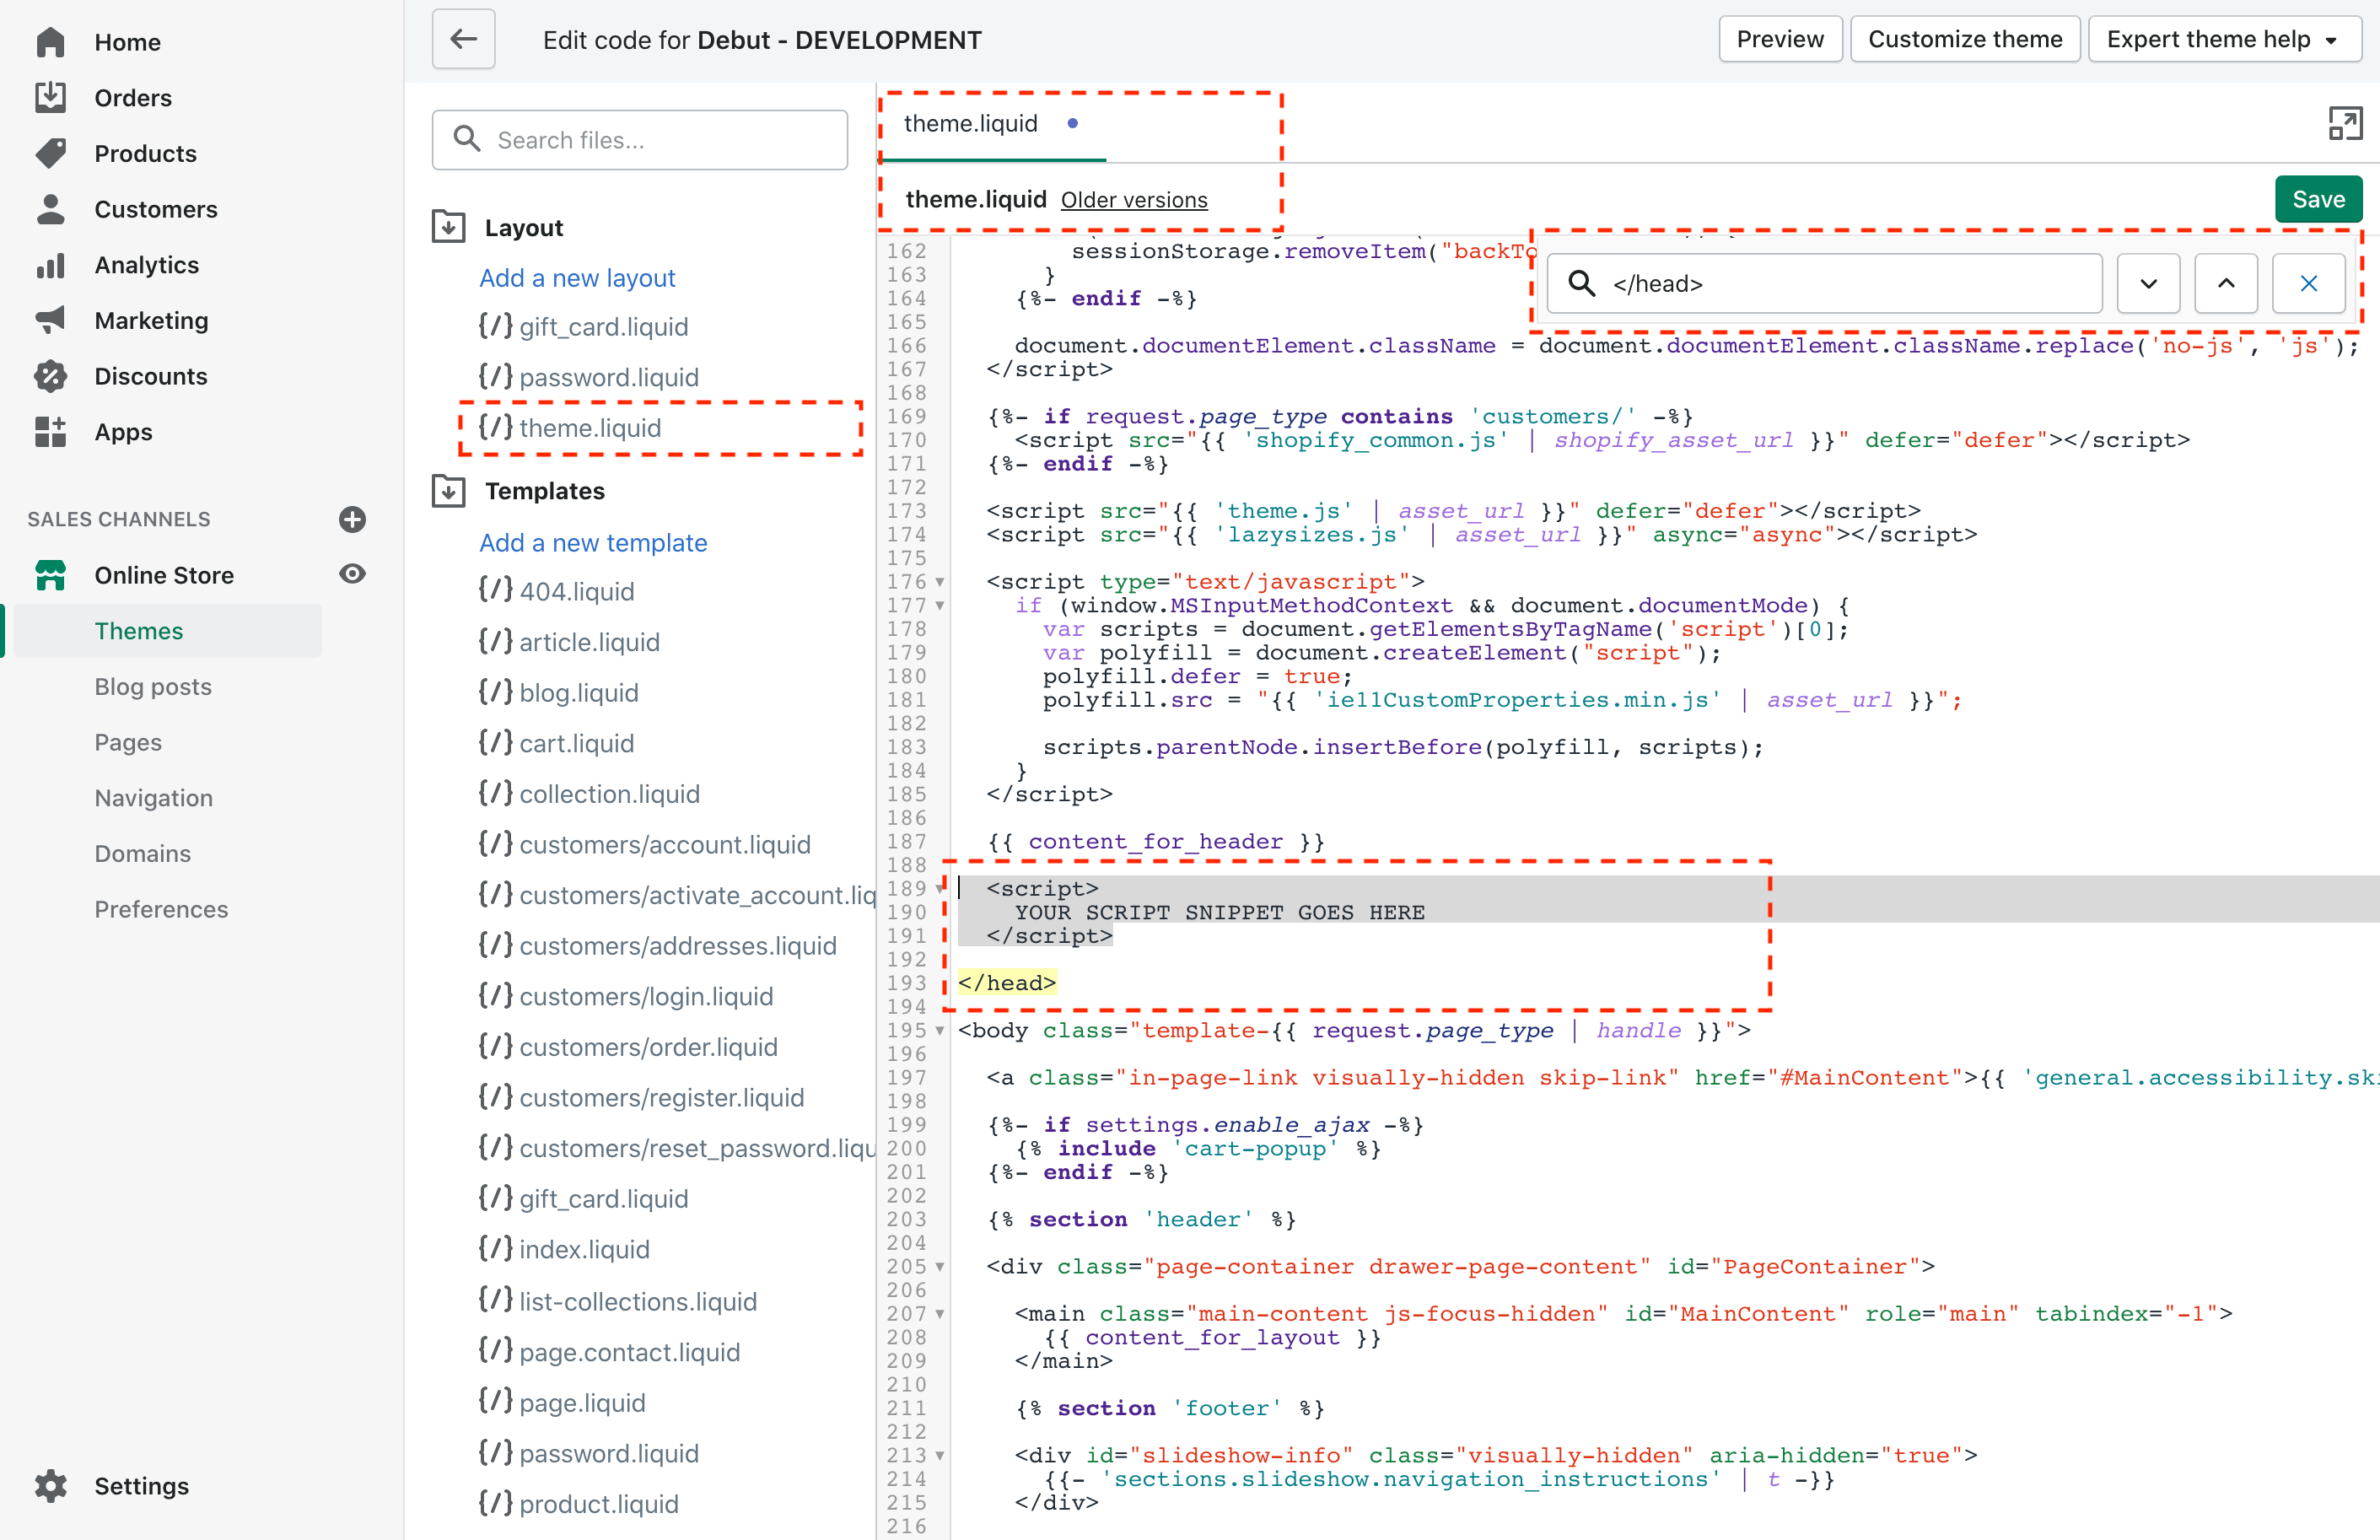
Task: Select Themes in the sidebar menu
Action: click(139, 630)
